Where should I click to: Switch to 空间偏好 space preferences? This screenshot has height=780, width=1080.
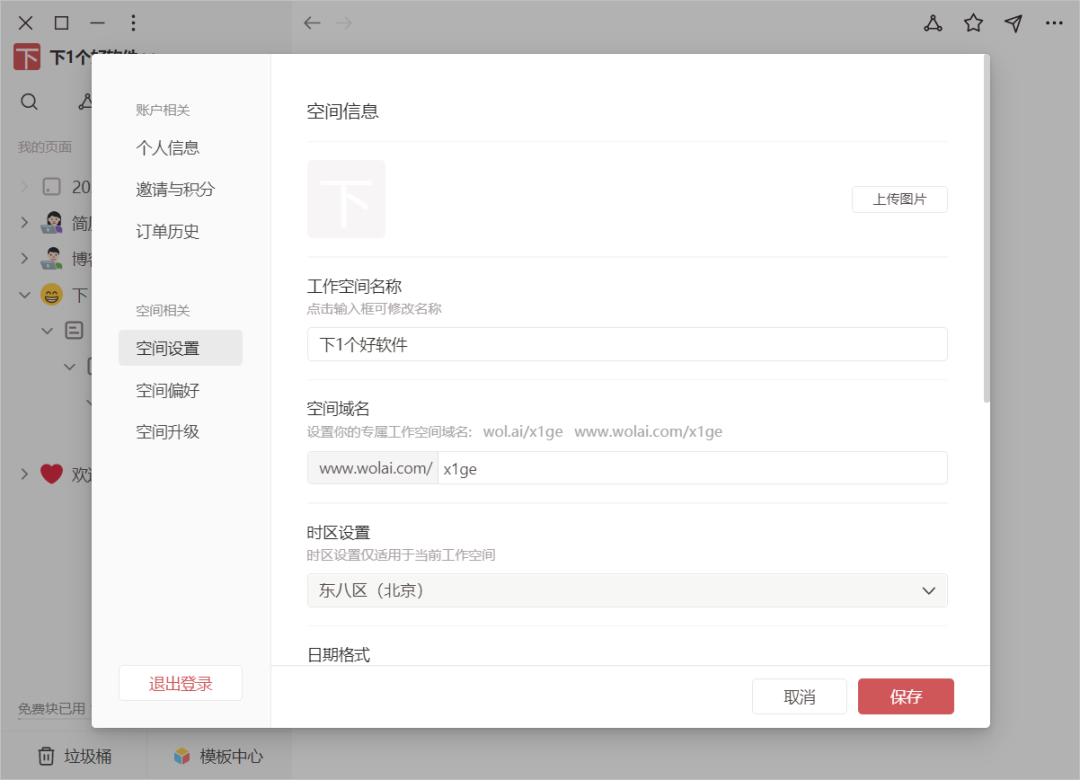(x=170, y=389)
